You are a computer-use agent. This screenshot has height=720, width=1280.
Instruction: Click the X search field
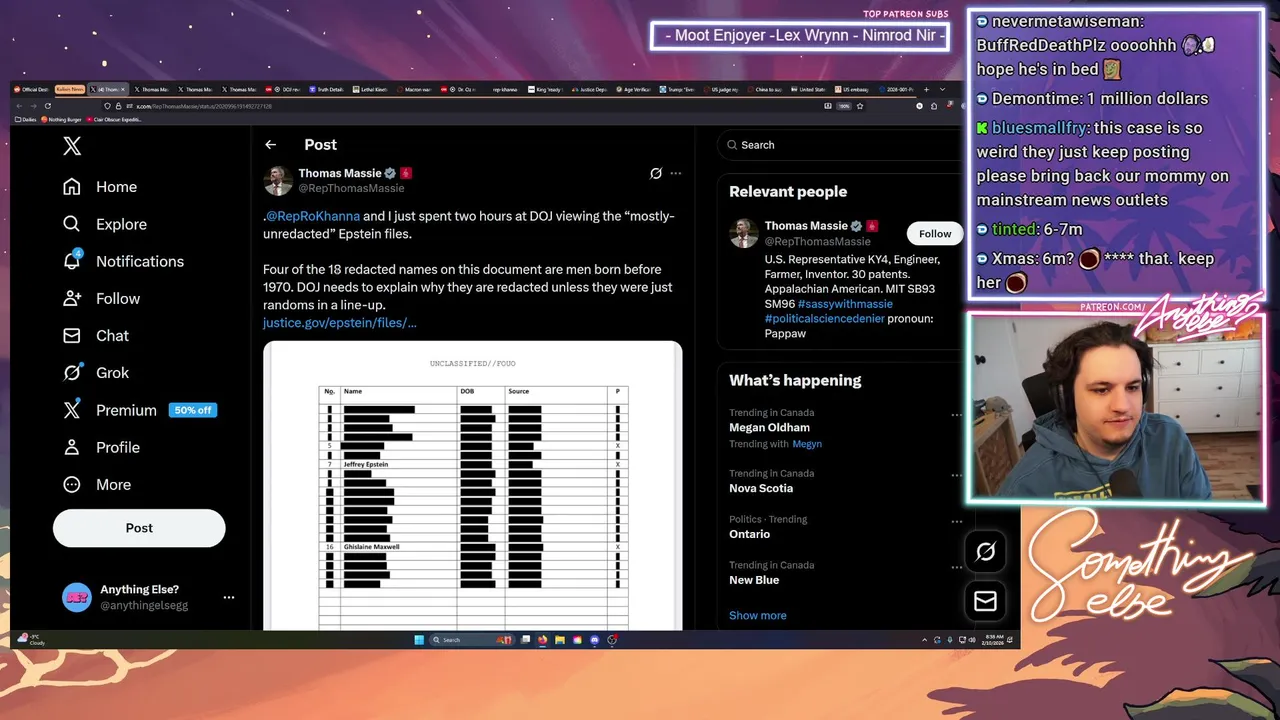click(x=840, y=145)
